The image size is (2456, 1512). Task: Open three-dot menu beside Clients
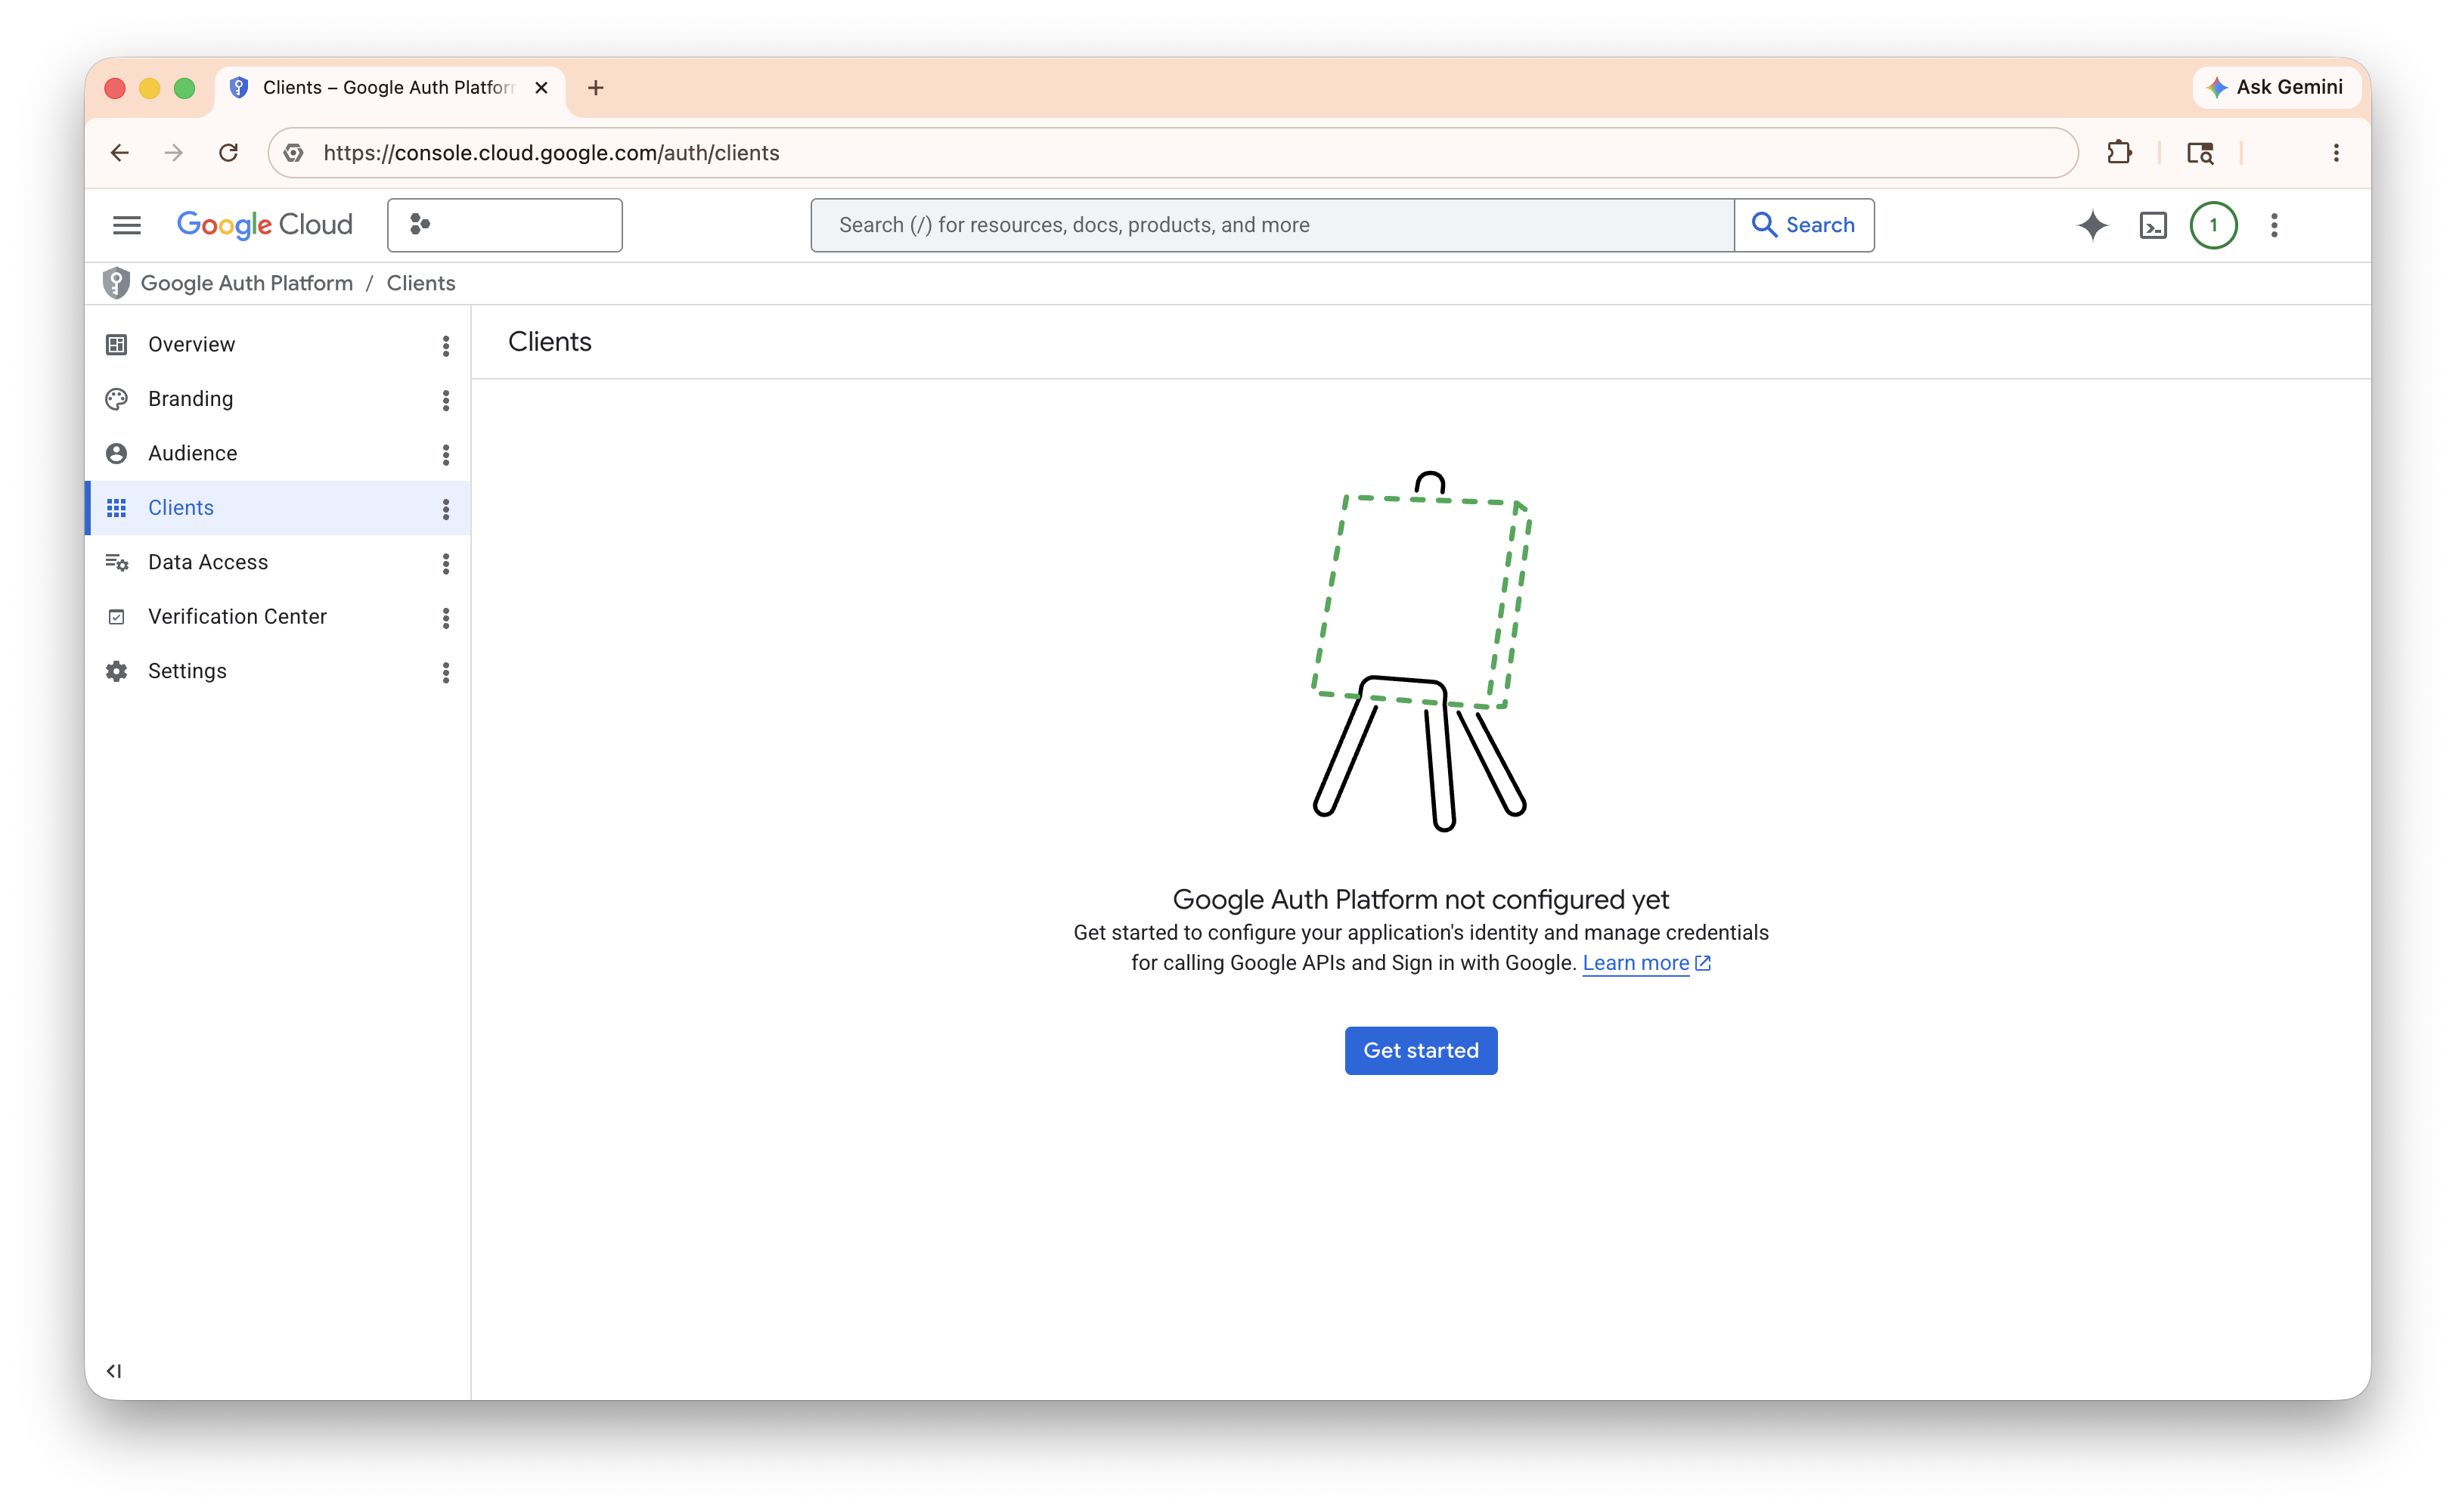point(446,510)
